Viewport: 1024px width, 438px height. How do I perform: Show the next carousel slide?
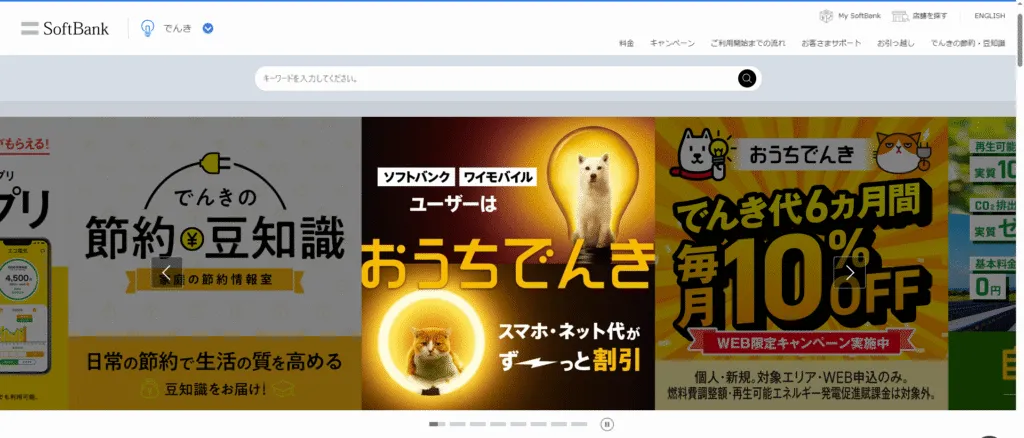(849, 272)
